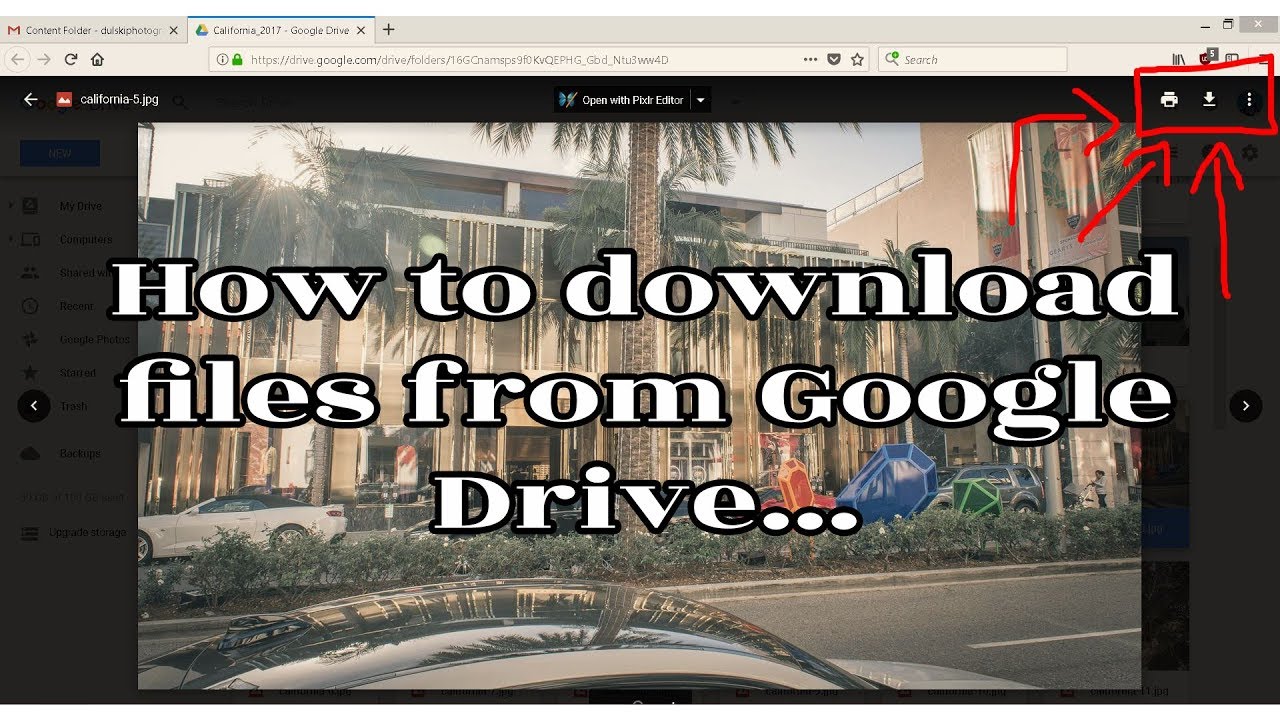Open Google Photos in Drive sidebar

pyautogui.click(x=94, y=339)
